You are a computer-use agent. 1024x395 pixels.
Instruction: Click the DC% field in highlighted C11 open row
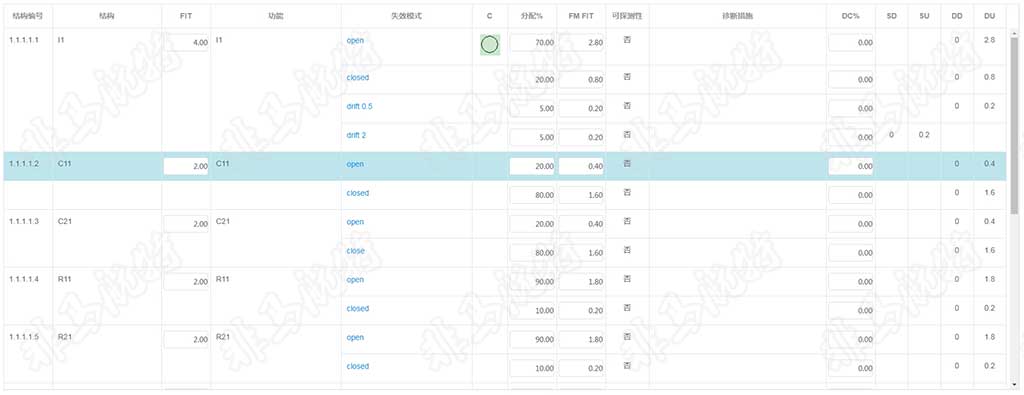(x=851, y=166)
